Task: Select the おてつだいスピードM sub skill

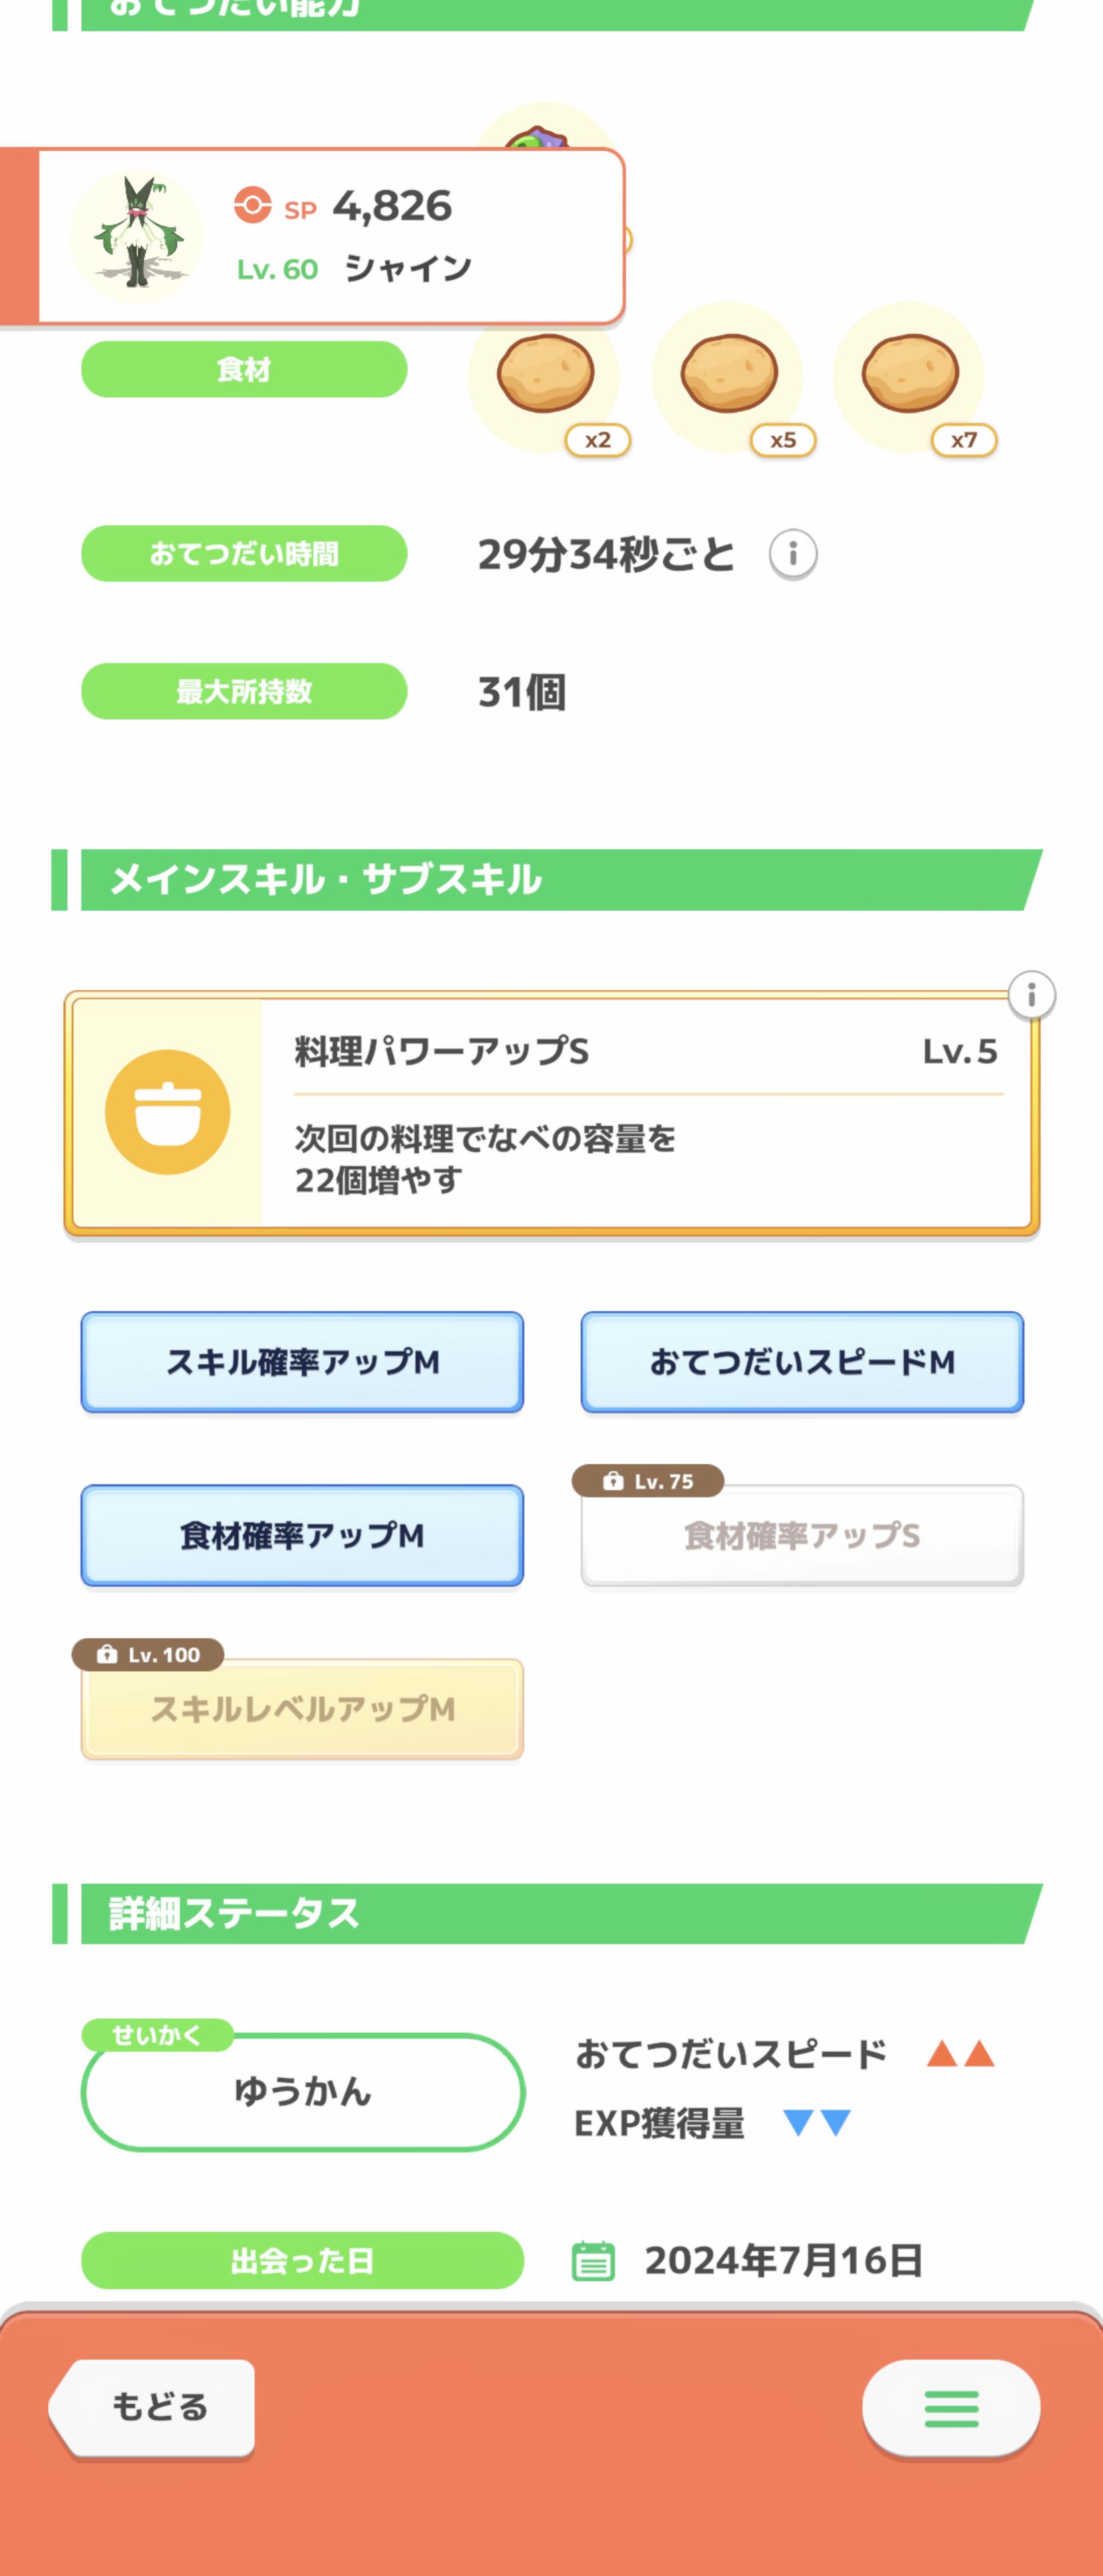Action: click(x=802, y=1362)
